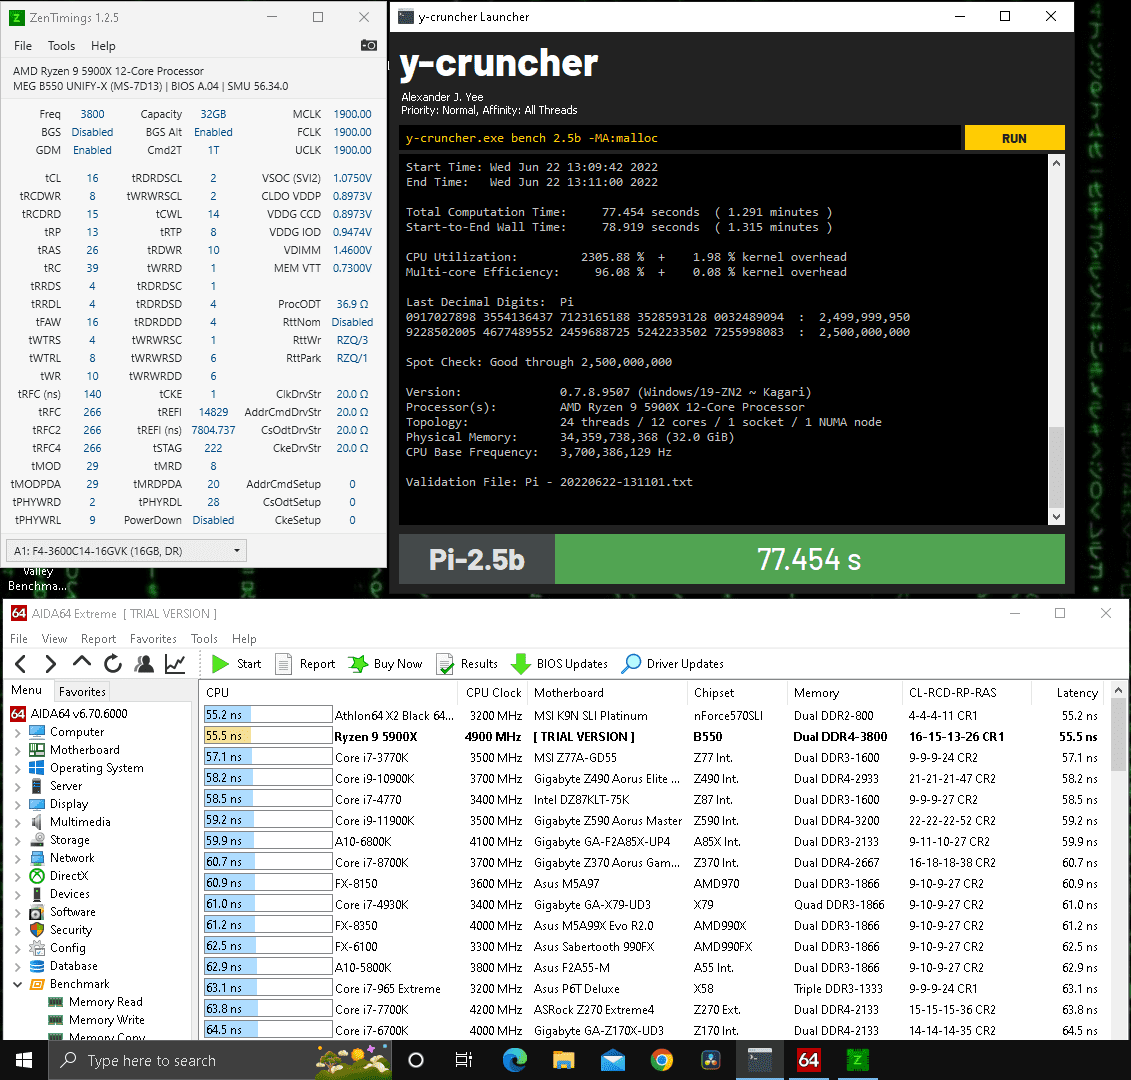This screenshot has width=1131, height=1080.
Task: Expand the Storage tree node
Action: (x=17, y=840)
